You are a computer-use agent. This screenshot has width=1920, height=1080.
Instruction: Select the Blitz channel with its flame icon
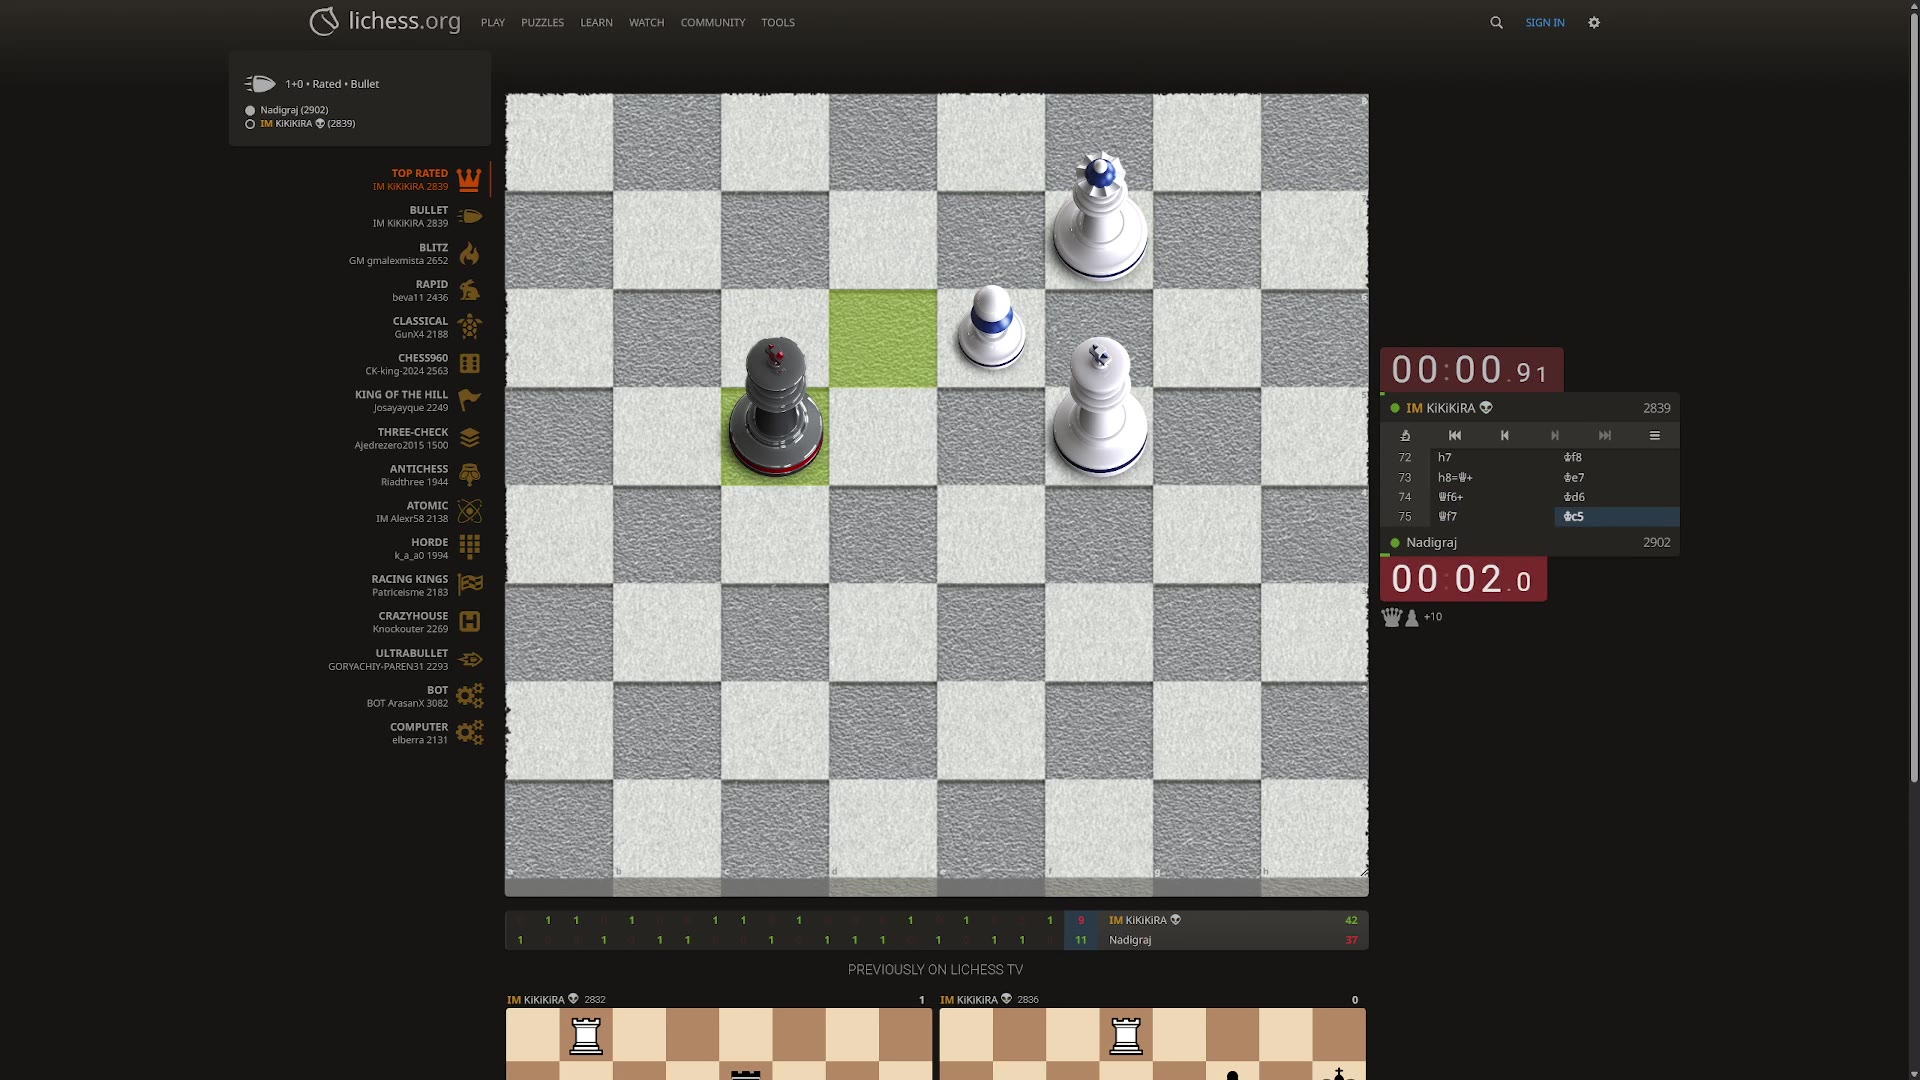click(469, 253)
